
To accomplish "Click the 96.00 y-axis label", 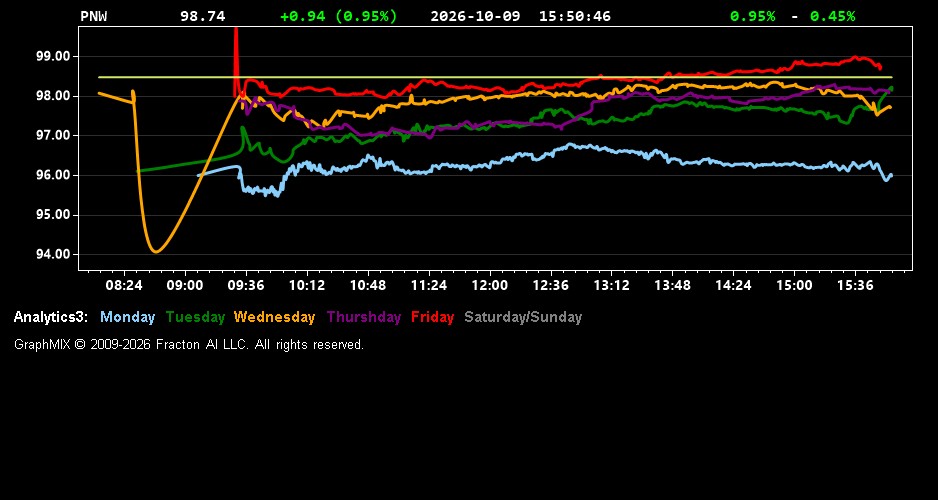I will click(x=54, y=175).
